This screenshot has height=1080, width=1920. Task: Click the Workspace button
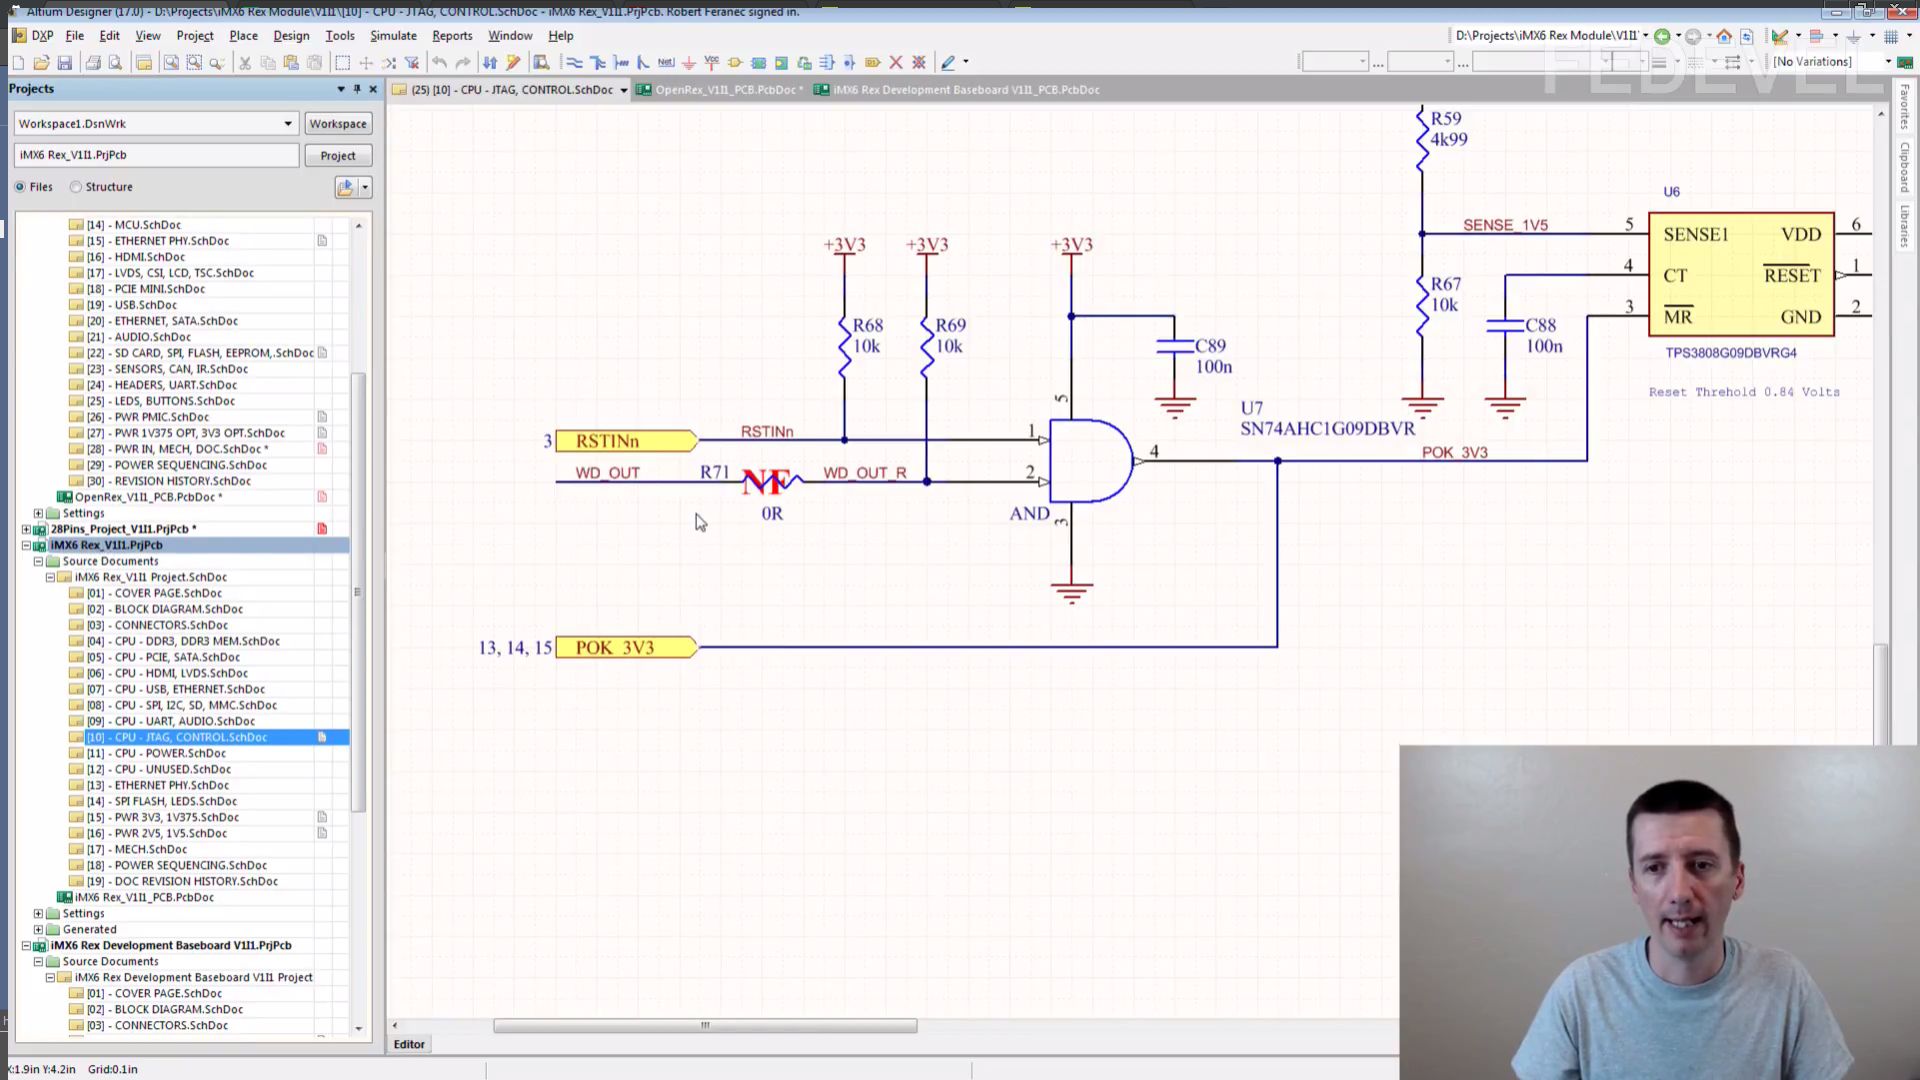pyautogui.click(x=337, y=124)
